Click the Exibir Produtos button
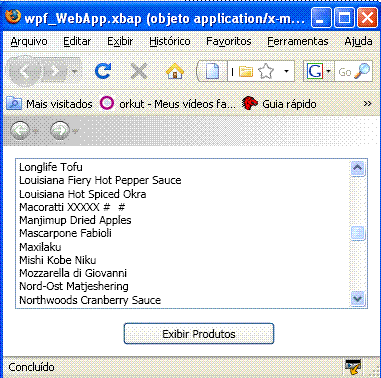 [199, 333]
